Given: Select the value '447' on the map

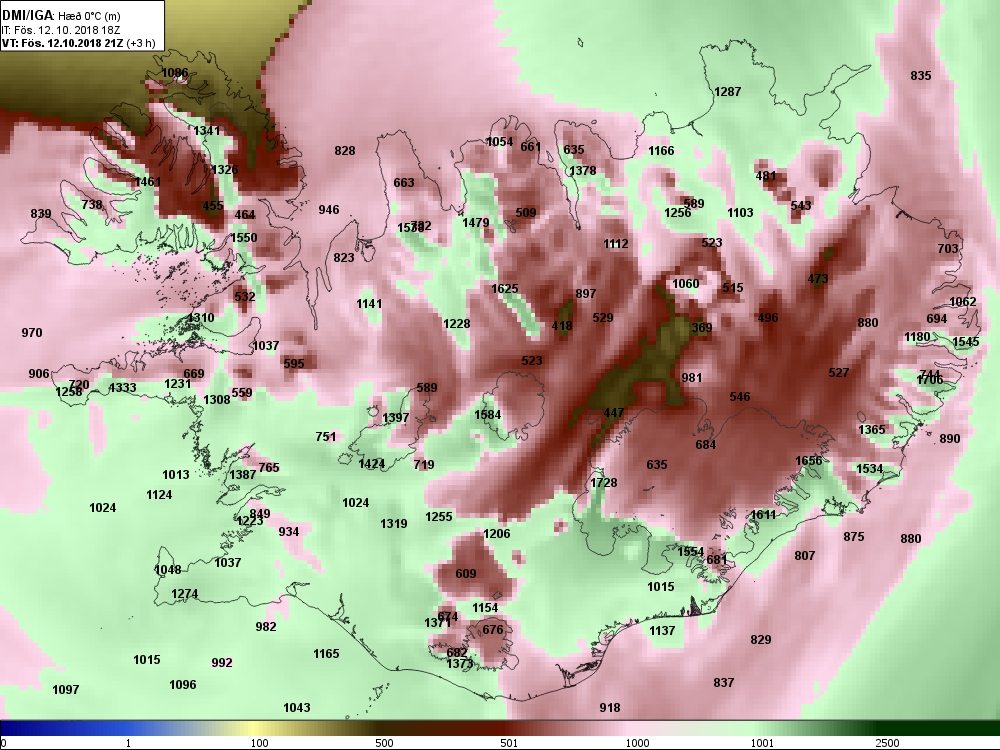Looking at the screenshot, I should tap(614, 413).
